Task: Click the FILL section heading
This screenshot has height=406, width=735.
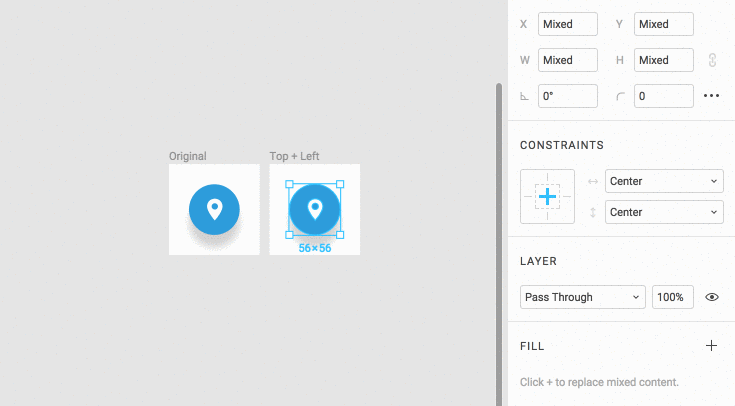Action: coord(532,346)
